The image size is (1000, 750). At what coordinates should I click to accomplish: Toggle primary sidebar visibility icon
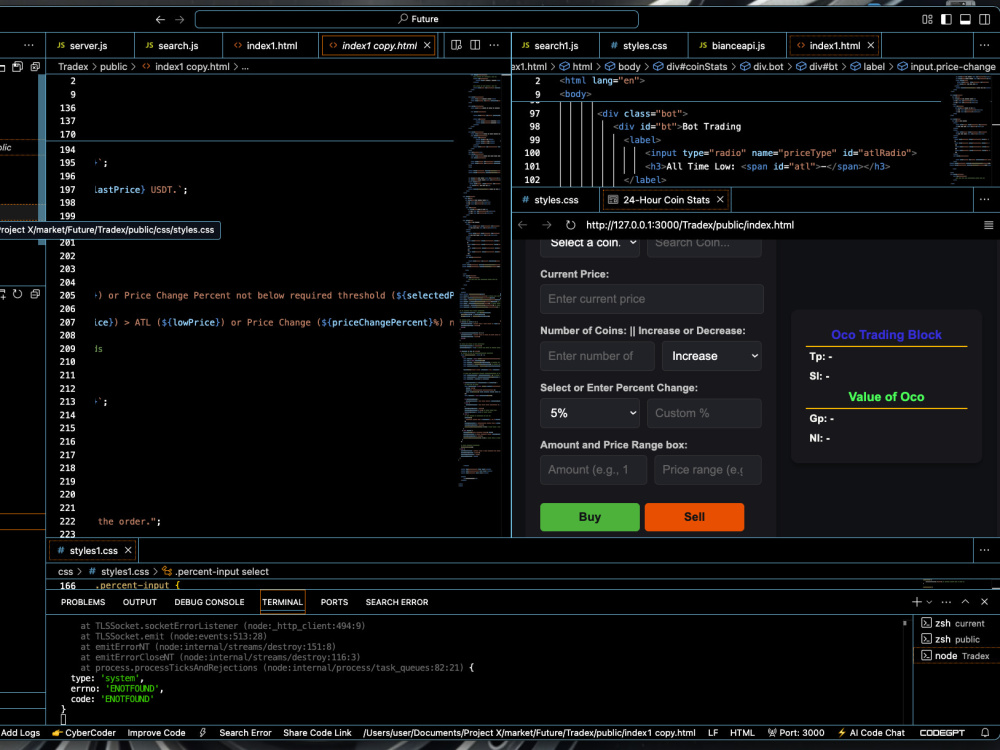click(946, 19)
